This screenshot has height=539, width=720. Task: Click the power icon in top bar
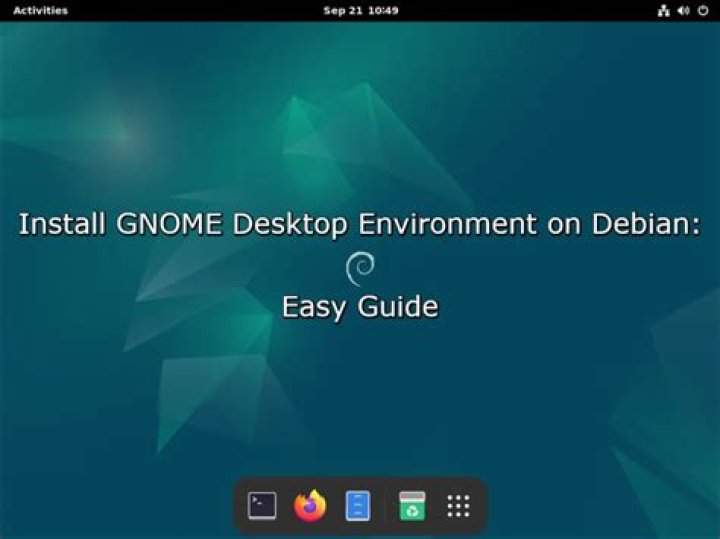tap(703, 11)
